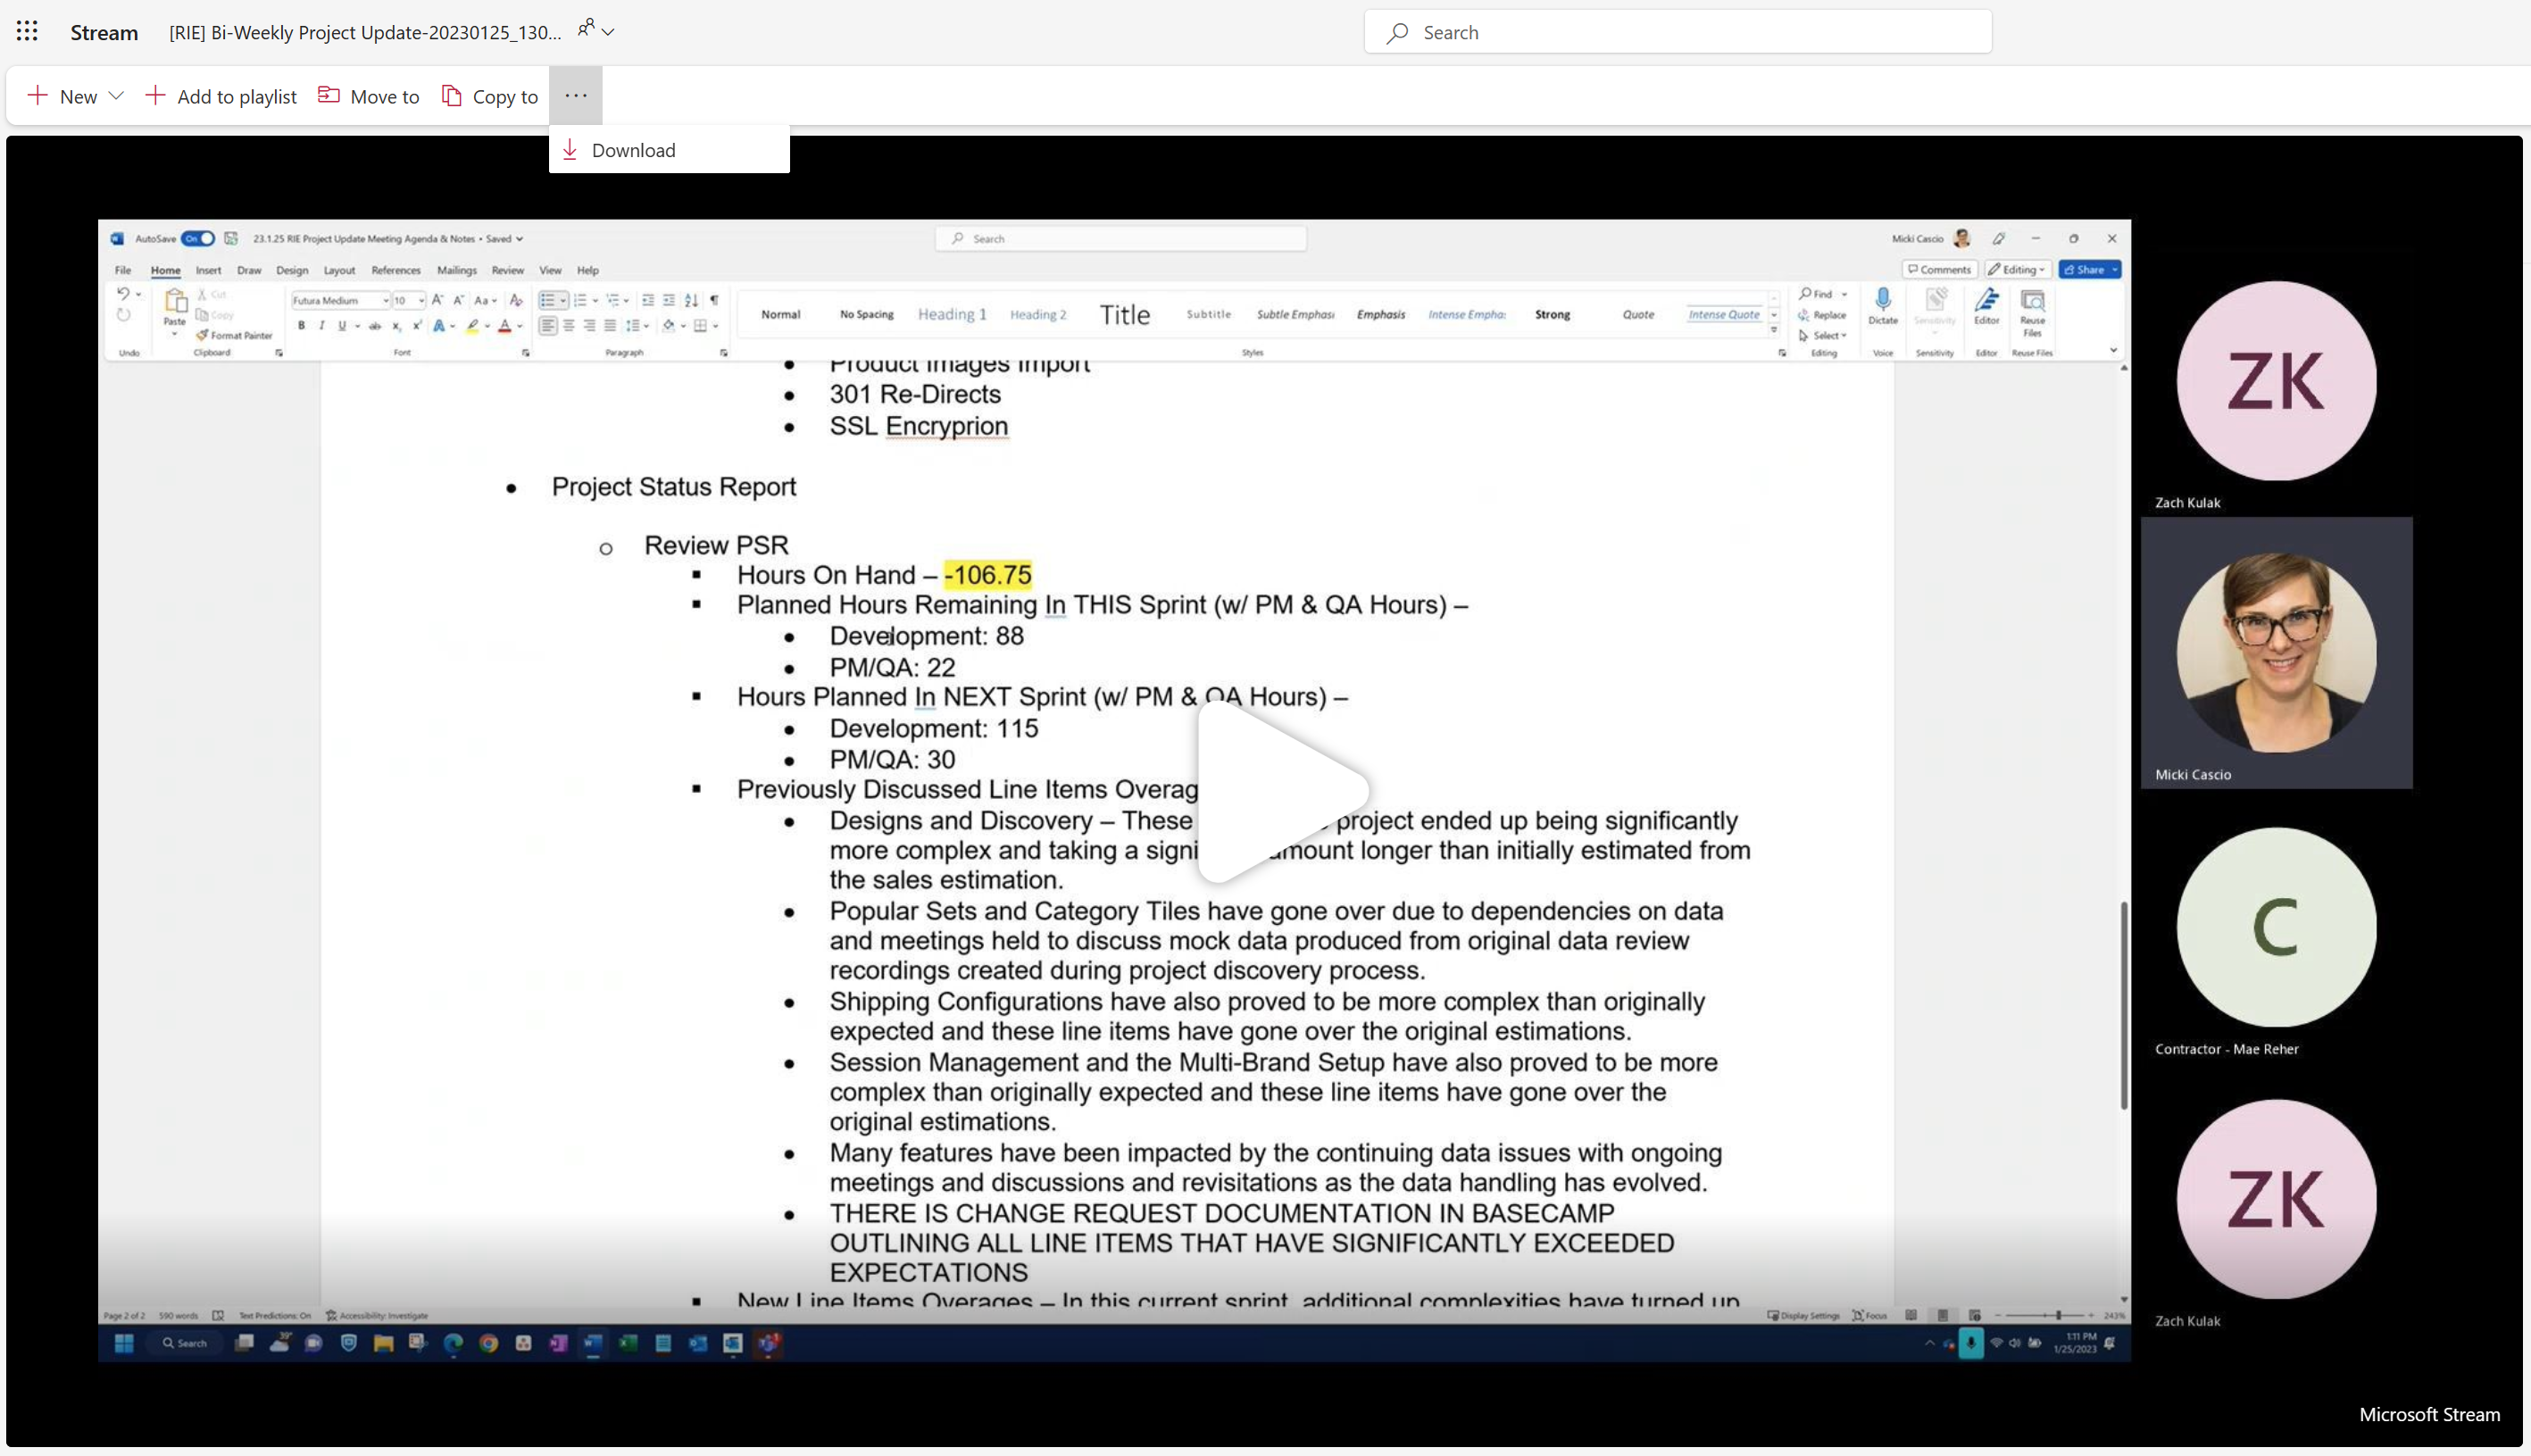Click Focus mode in Word status bar
Image resolution: width=2531 pixels, height=1456 pixels.
(x=1869, y=1315)
